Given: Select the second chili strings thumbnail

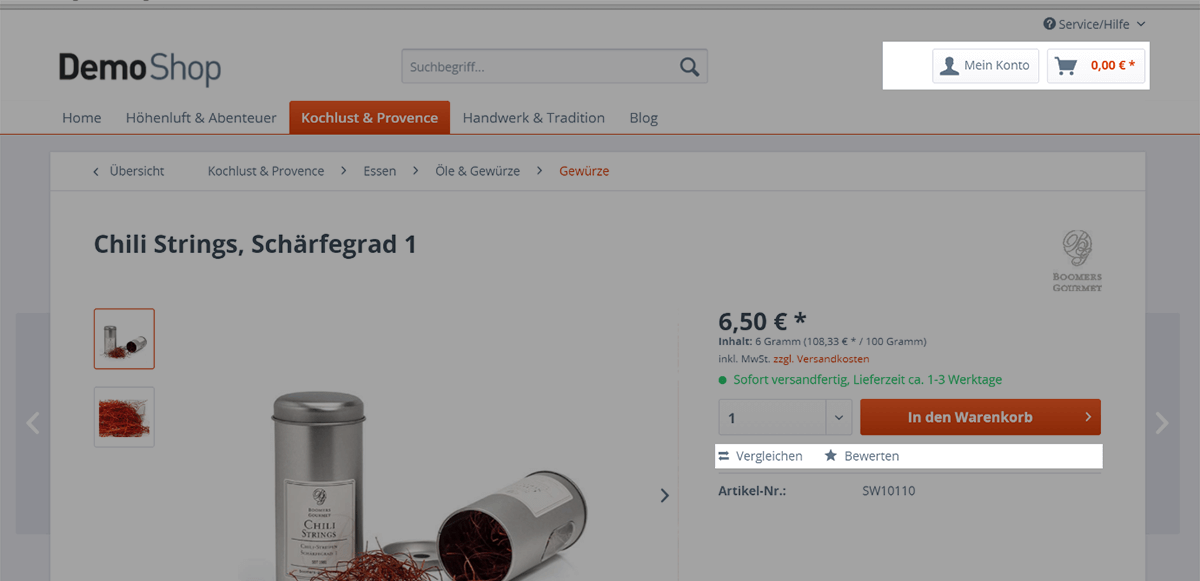Looking at the screenshot, I should [124, 417].
